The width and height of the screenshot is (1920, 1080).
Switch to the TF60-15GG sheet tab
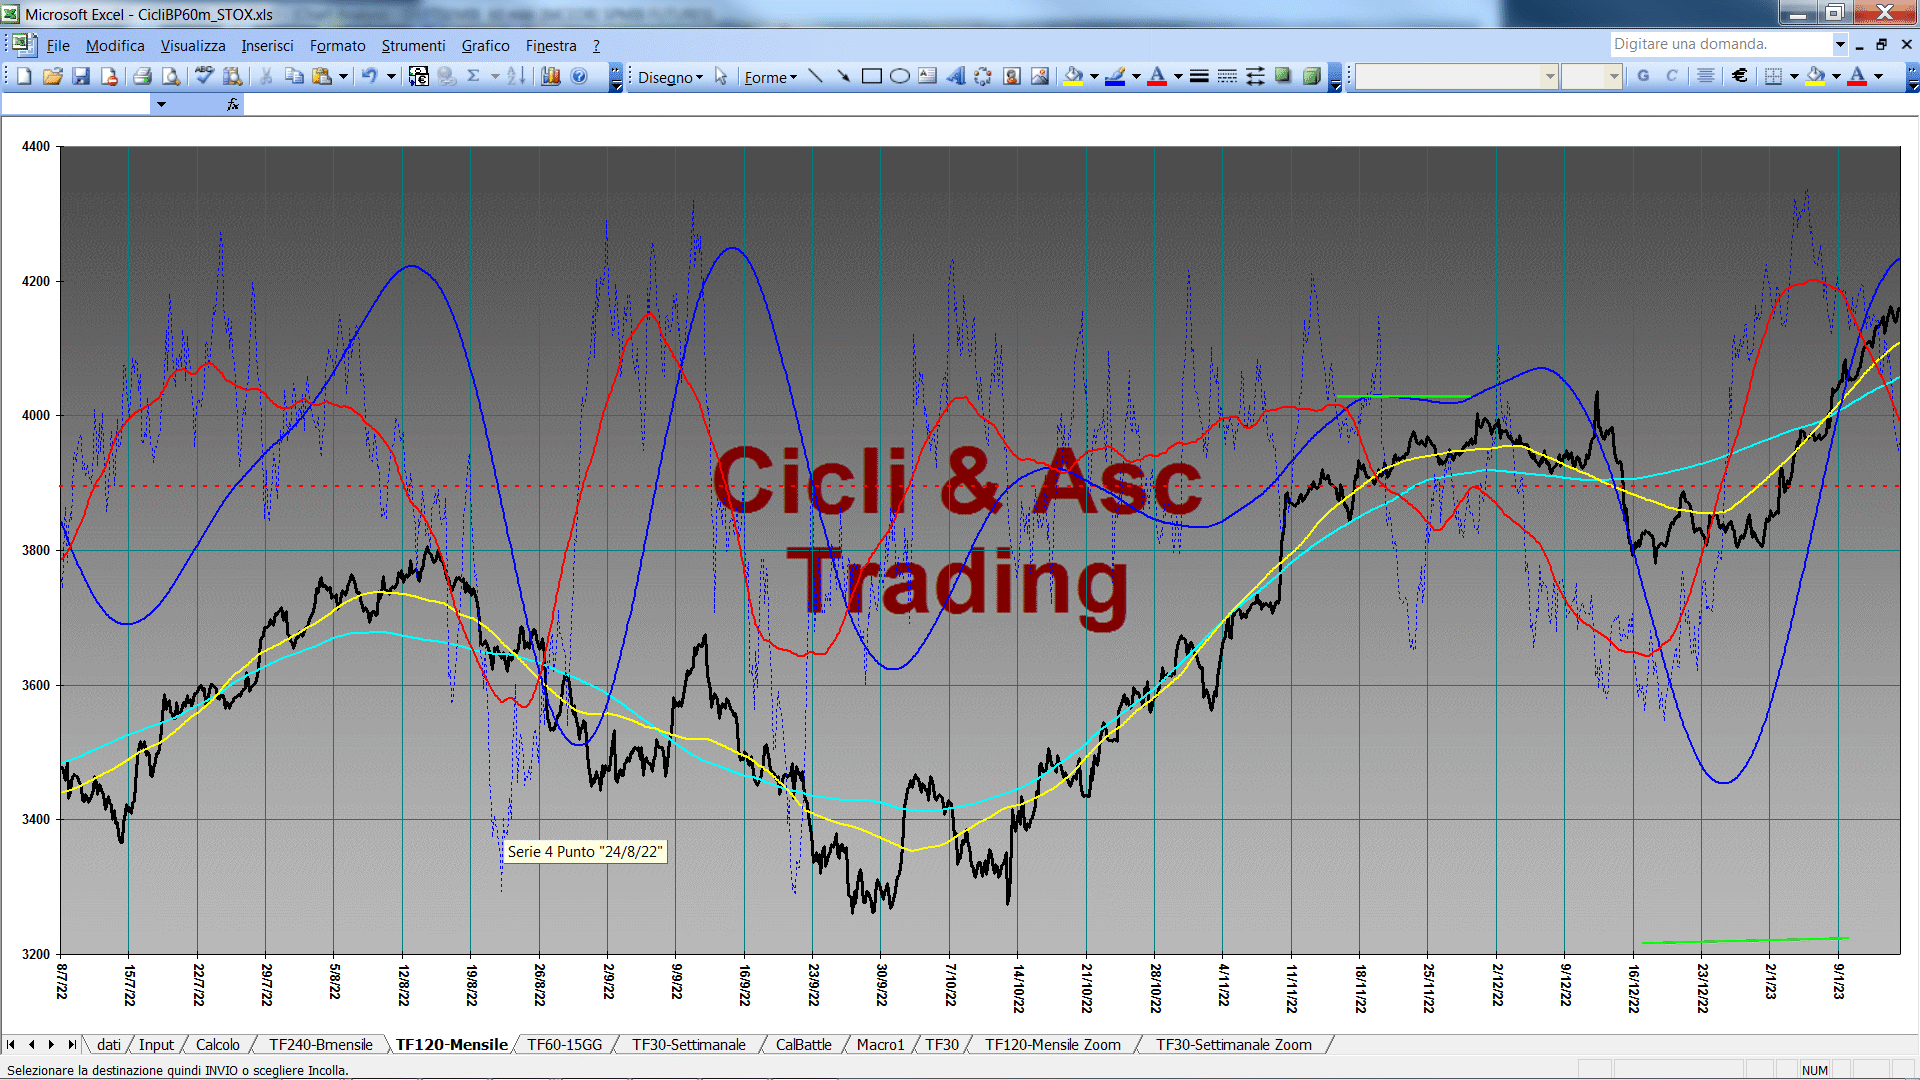[x=565, y=1044]
